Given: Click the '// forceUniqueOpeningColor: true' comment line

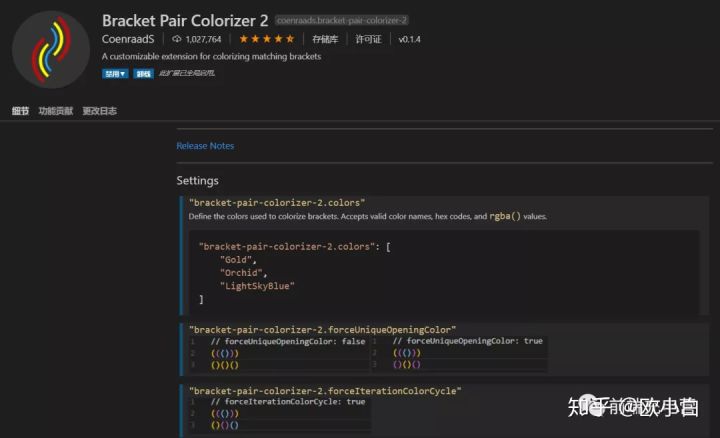Looking at the screenshot, I should (x=467, y=341).
